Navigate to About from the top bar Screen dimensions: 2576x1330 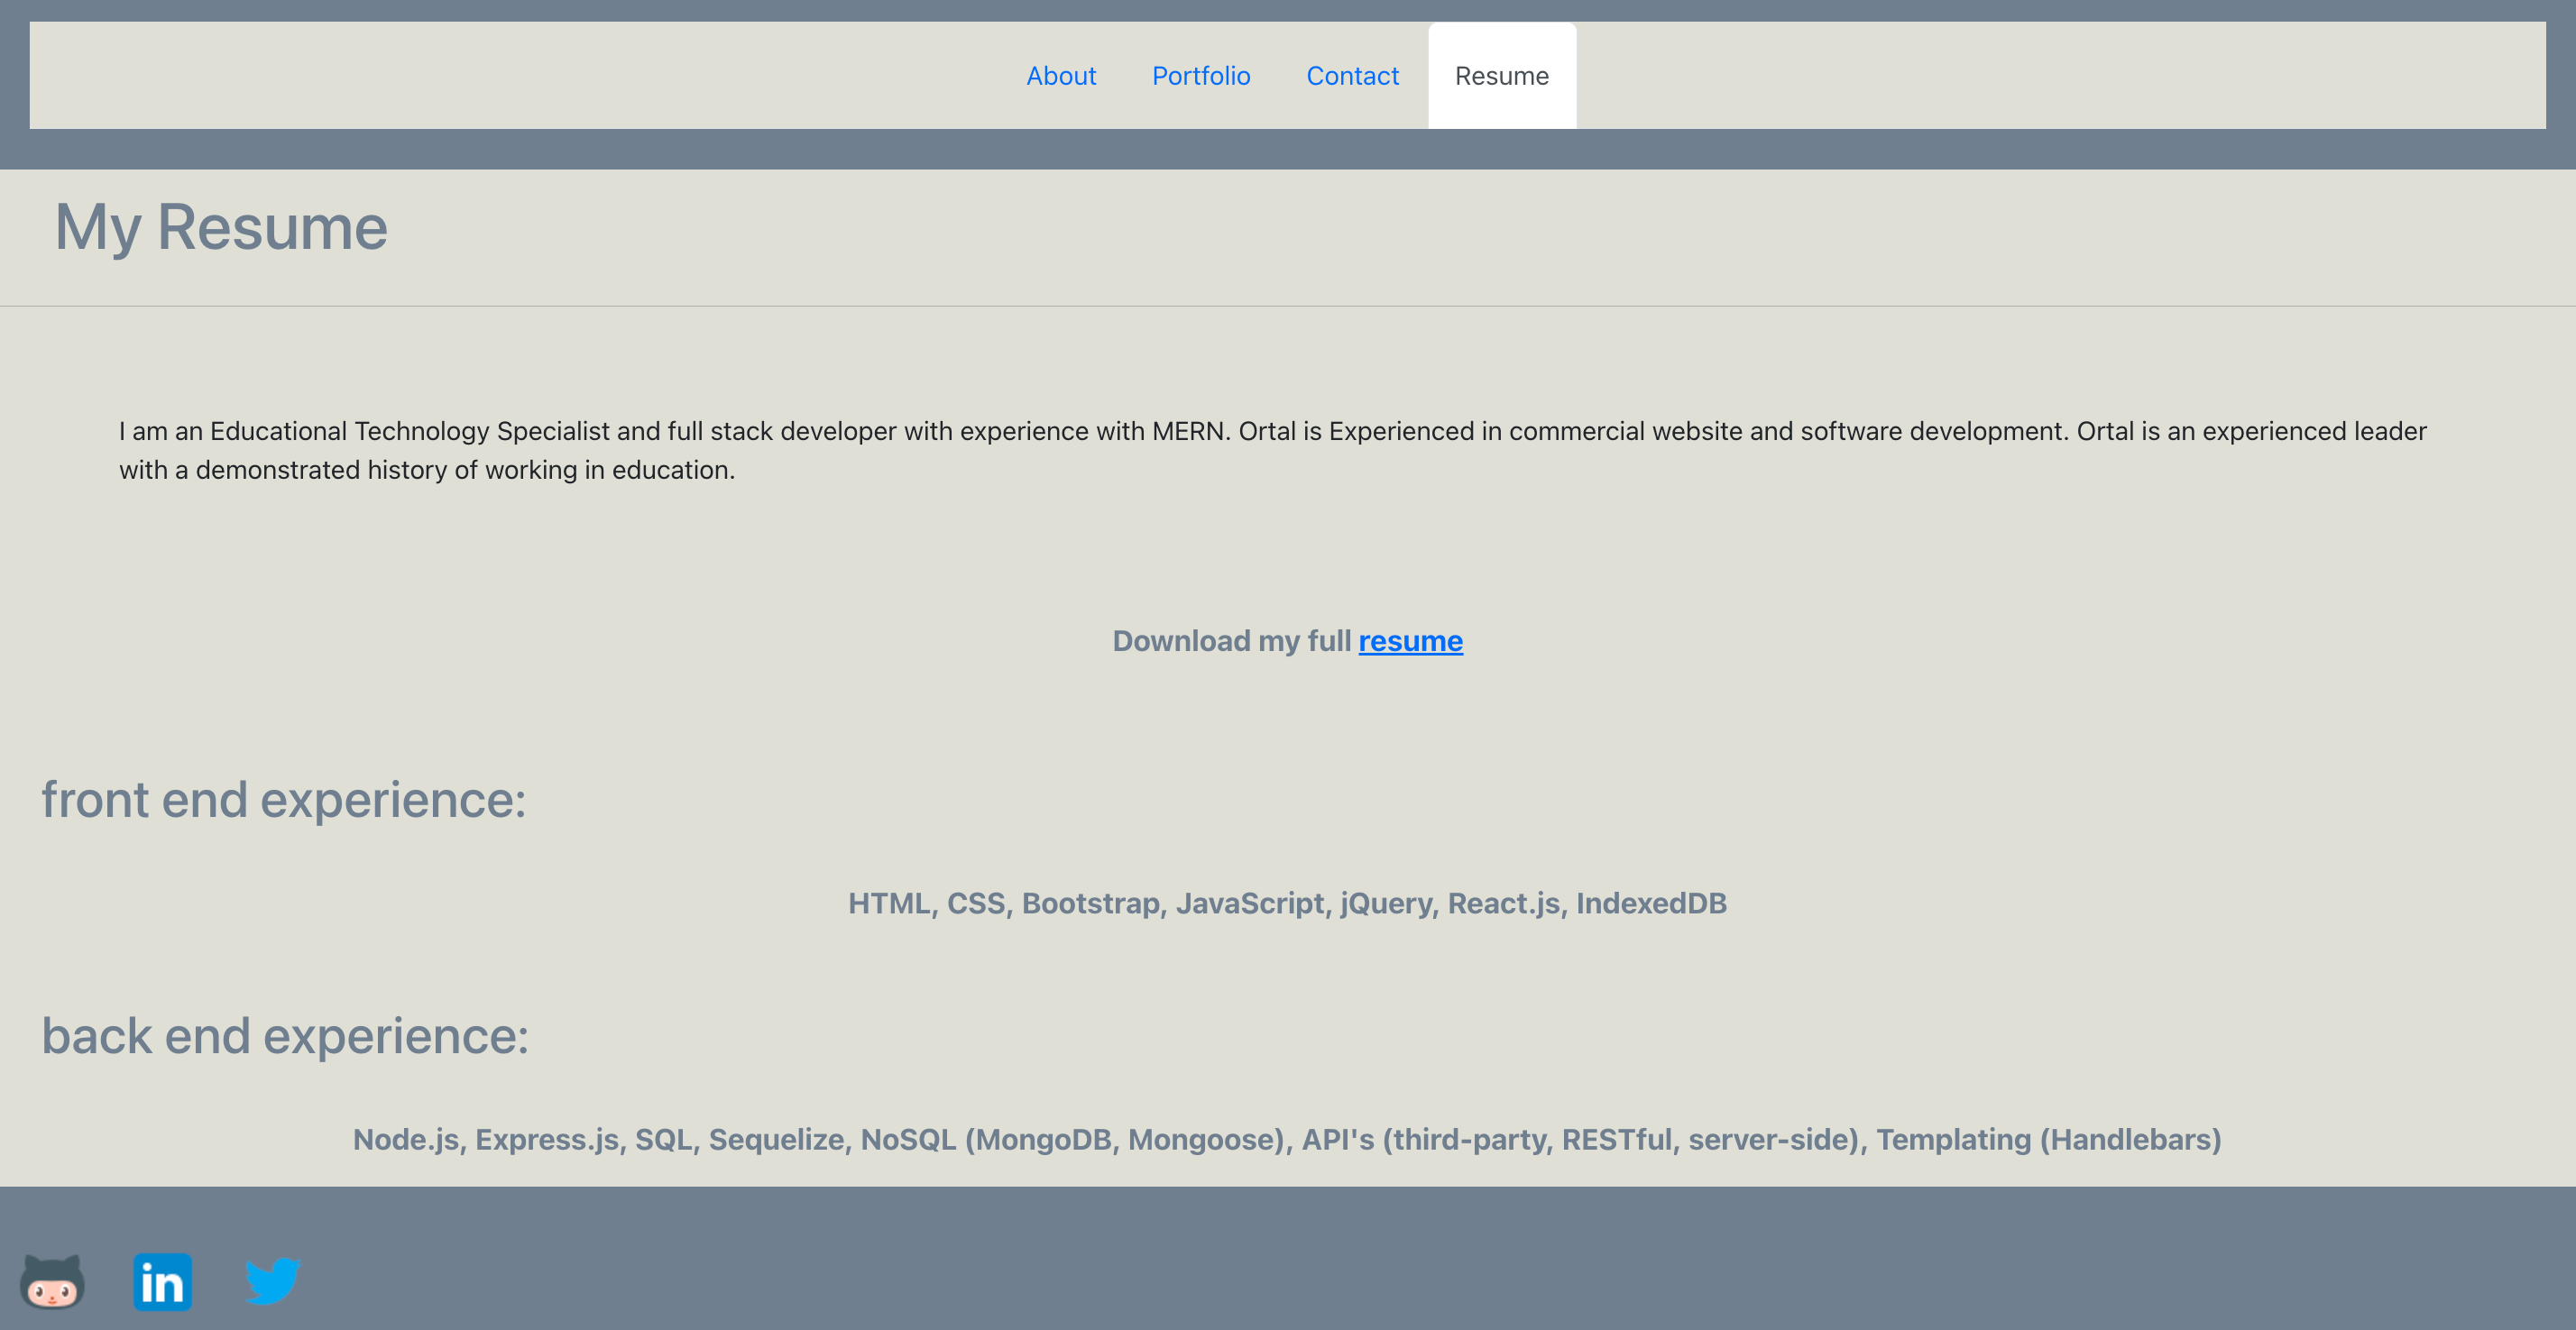click(1061, 75)
